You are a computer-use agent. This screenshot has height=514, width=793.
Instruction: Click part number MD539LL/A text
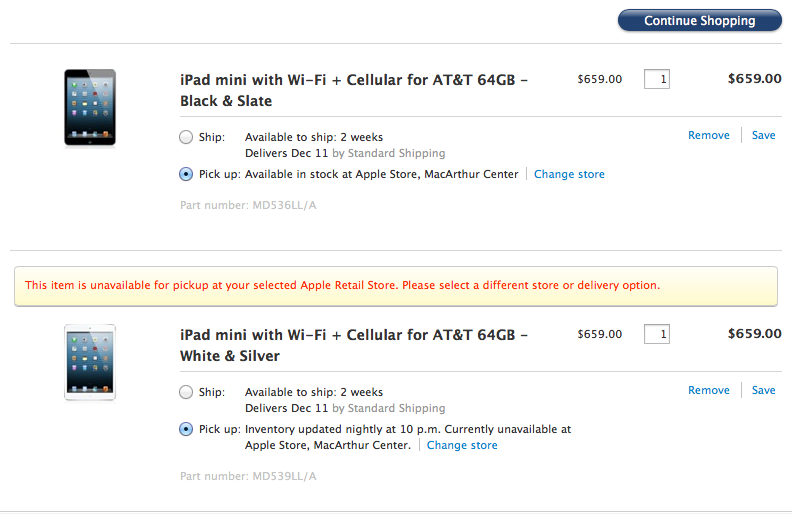coord(248,476)
